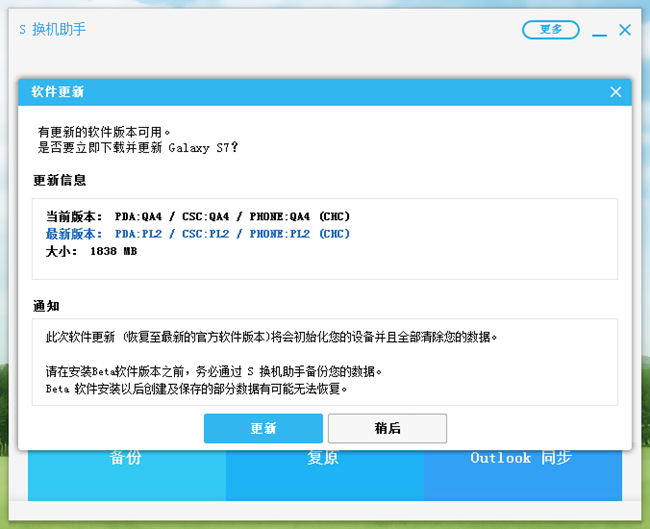Click the 软件更新 dialog title bar
The width and height of the screenshot is (650, 529).
(300, 92)
